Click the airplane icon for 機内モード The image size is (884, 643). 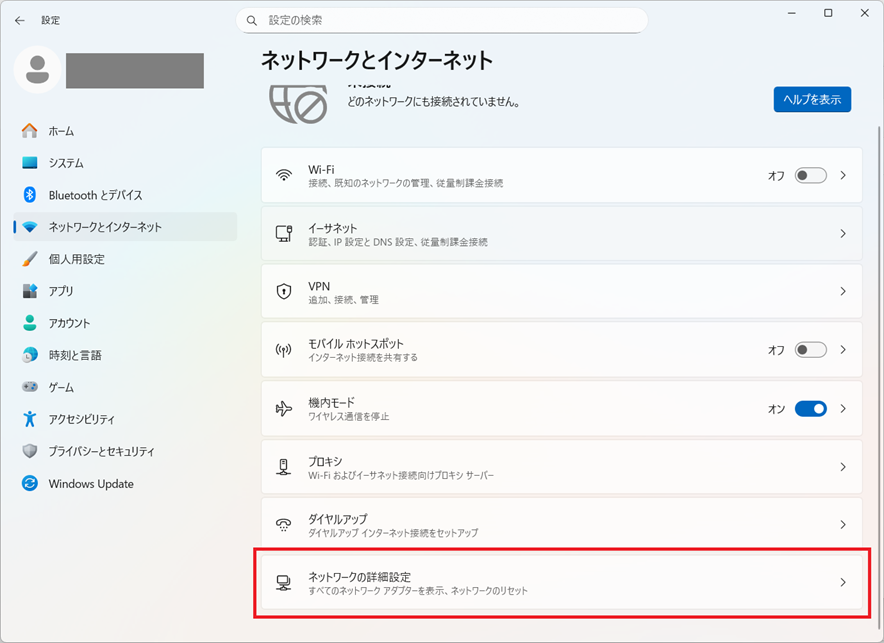[x=284, y=409]
